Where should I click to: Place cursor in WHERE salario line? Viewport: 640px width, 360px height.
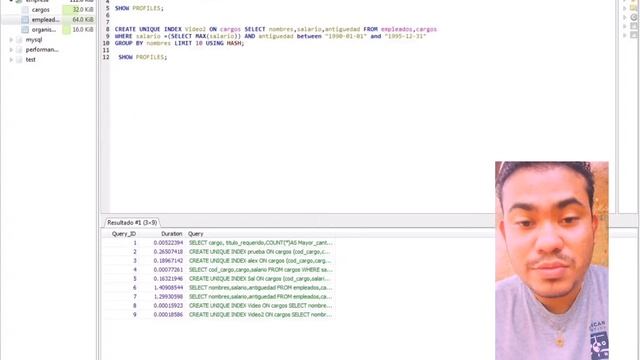(271, 36)
